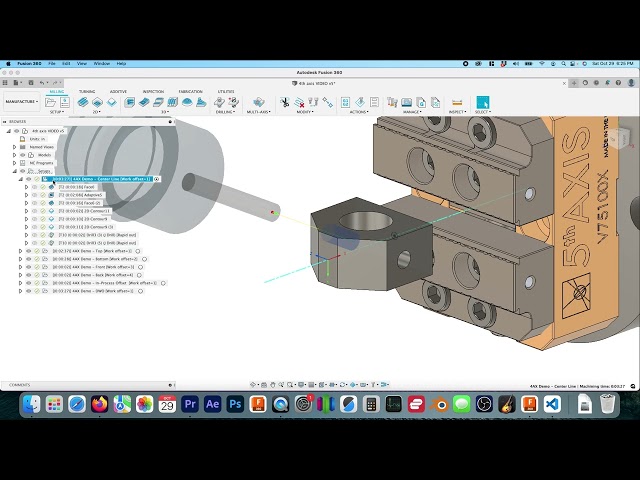
Task: Collapse the Setups node
Action: click(15, 171)
